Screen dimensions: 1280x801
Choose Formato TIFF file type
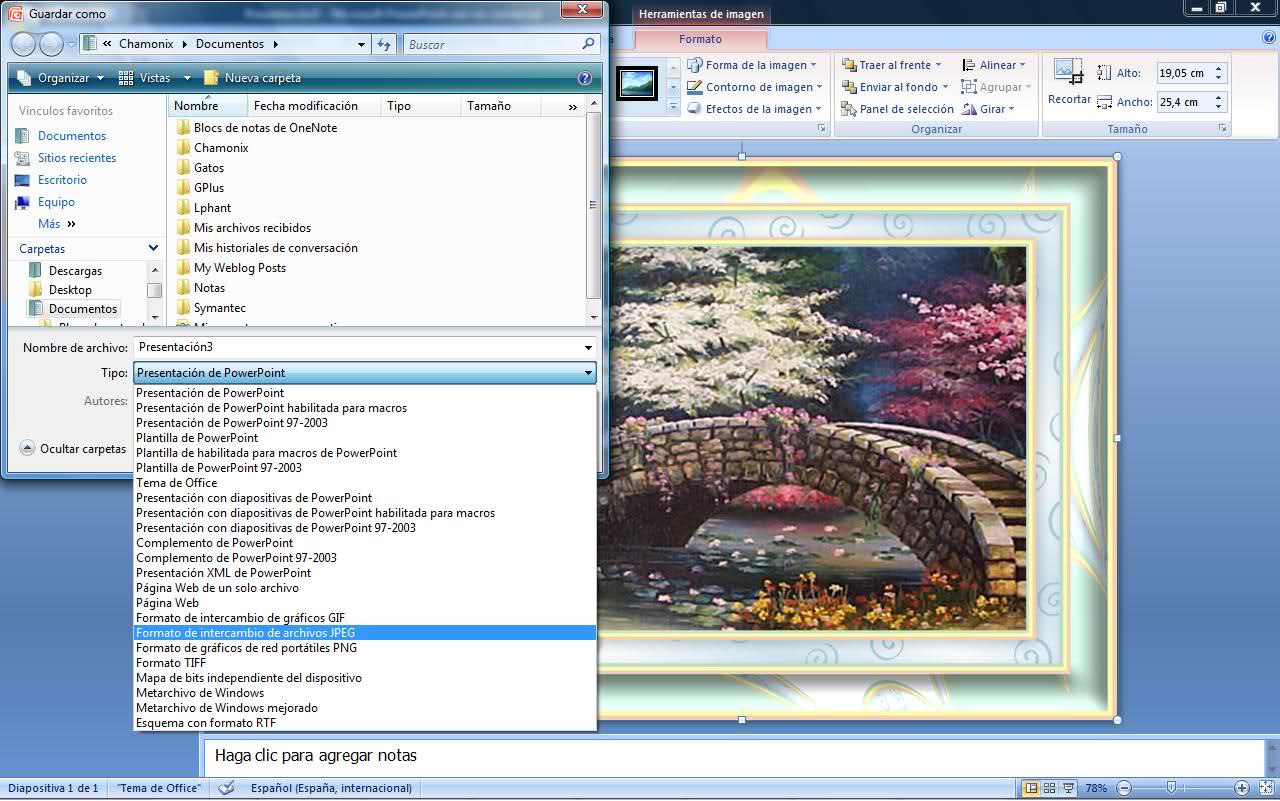coord(365,663)
